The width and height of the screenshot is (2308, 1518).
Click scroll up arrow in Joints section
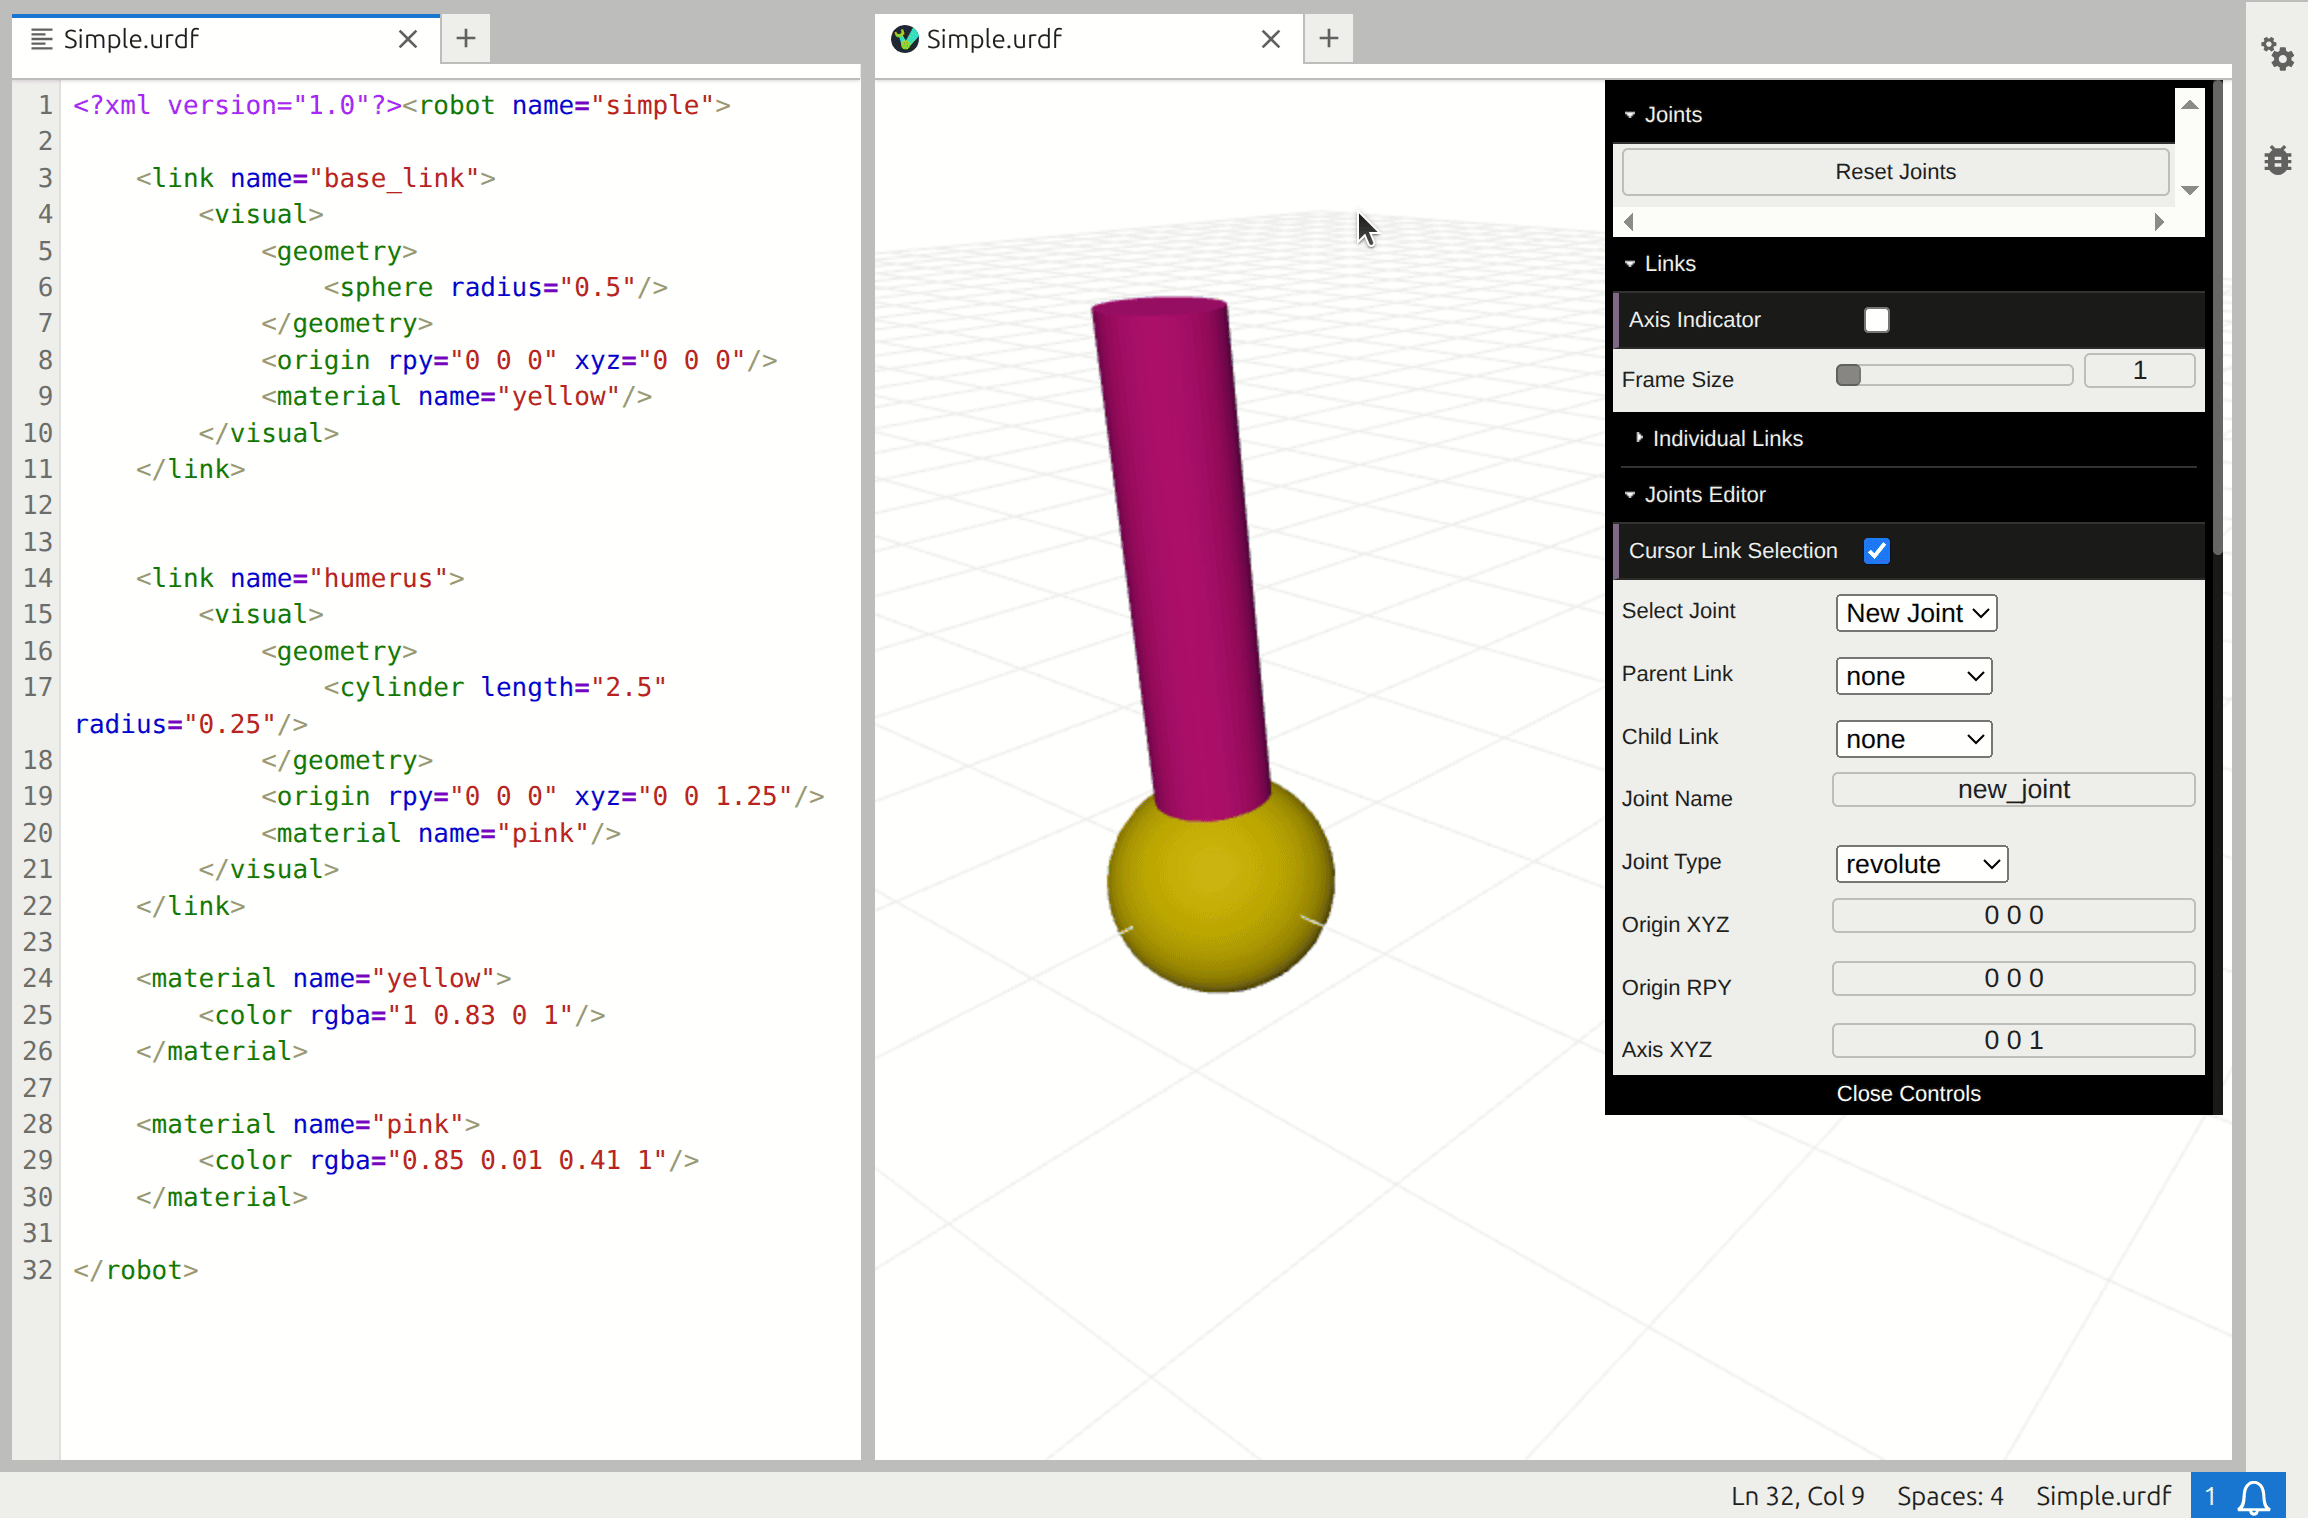point(2190,104)
